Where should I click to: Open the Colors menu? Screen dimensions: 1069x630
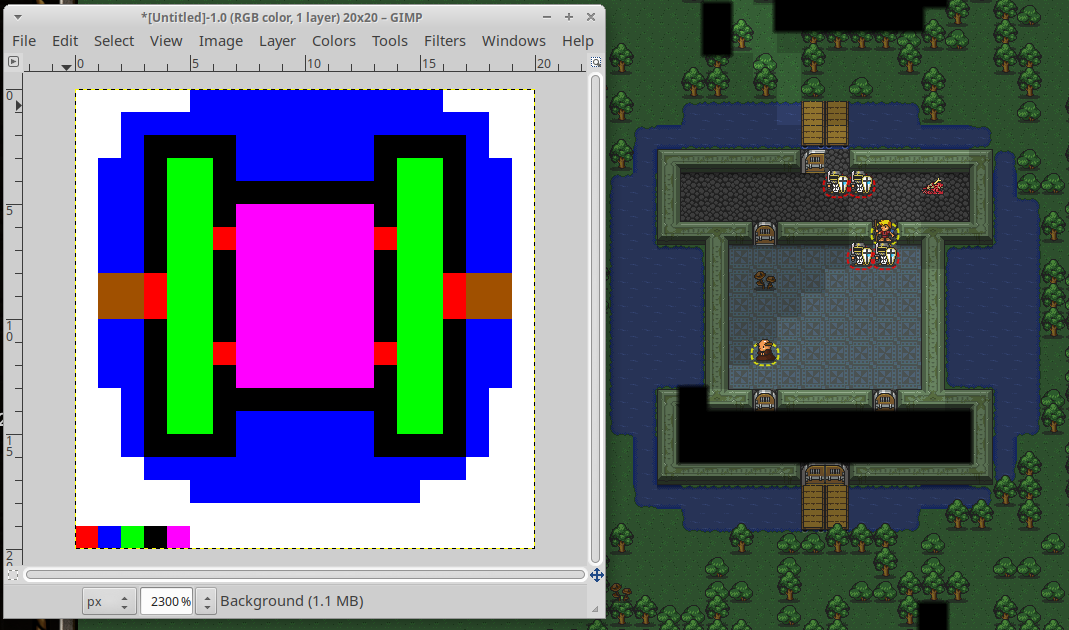(333, 41)
